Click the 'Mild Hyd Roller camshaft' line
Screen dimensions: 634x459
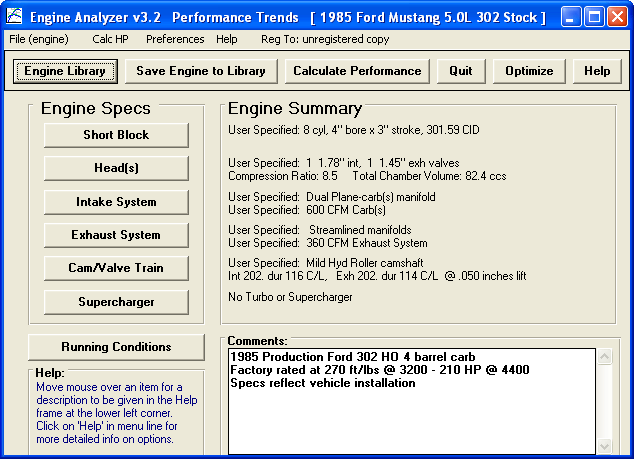(326, 263)
